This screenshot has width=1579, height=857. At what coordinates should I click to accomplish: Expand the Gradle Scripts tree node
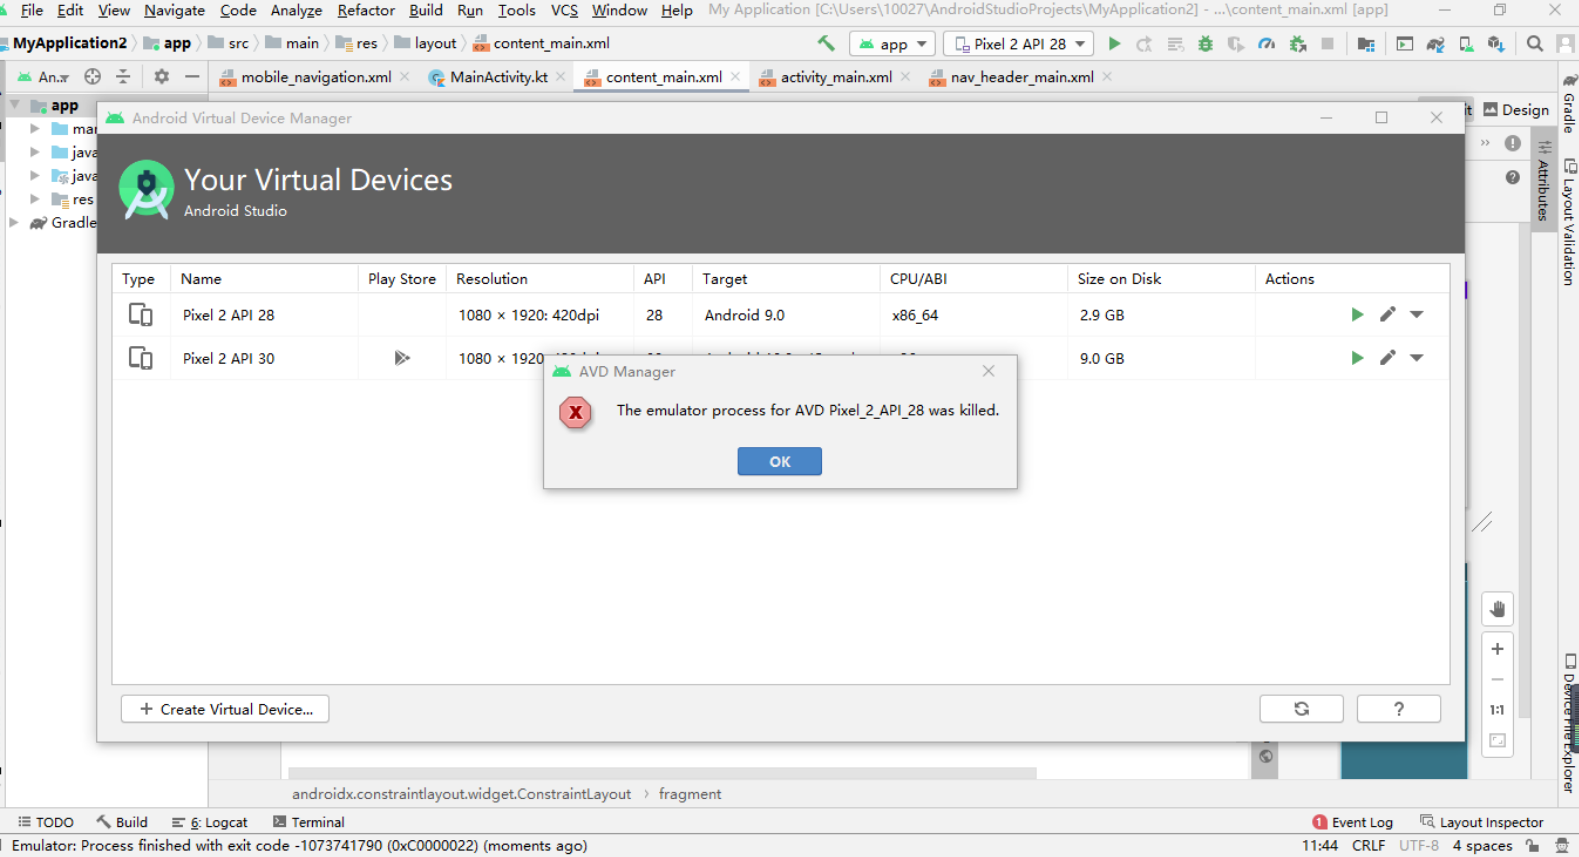tap(13, 222)
